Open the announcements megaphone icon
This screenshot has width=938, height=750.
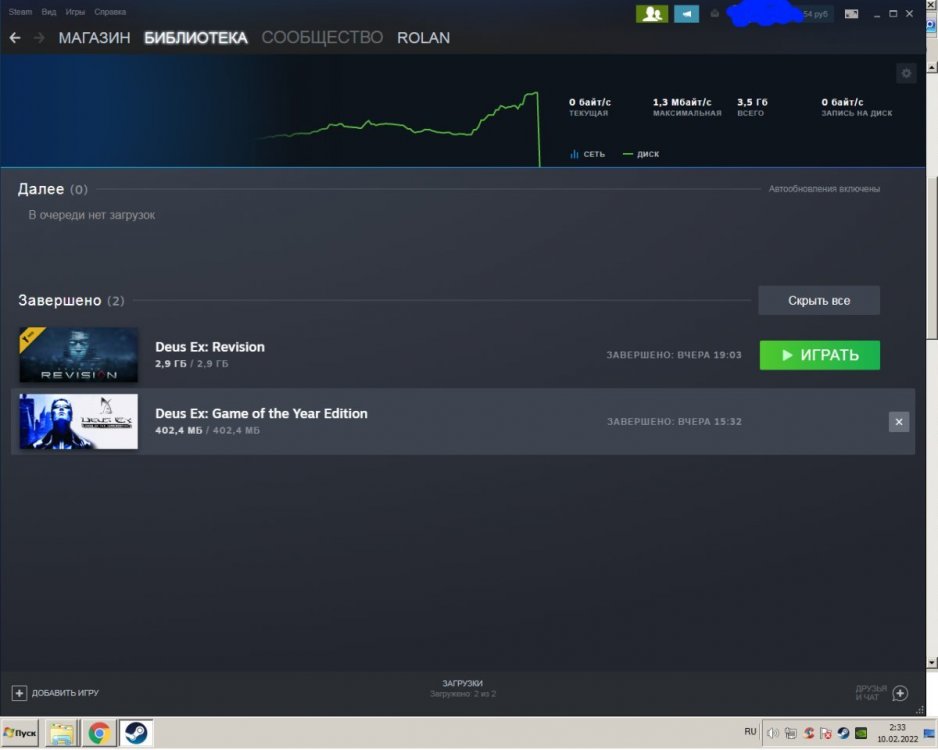[x=686, y=13]
